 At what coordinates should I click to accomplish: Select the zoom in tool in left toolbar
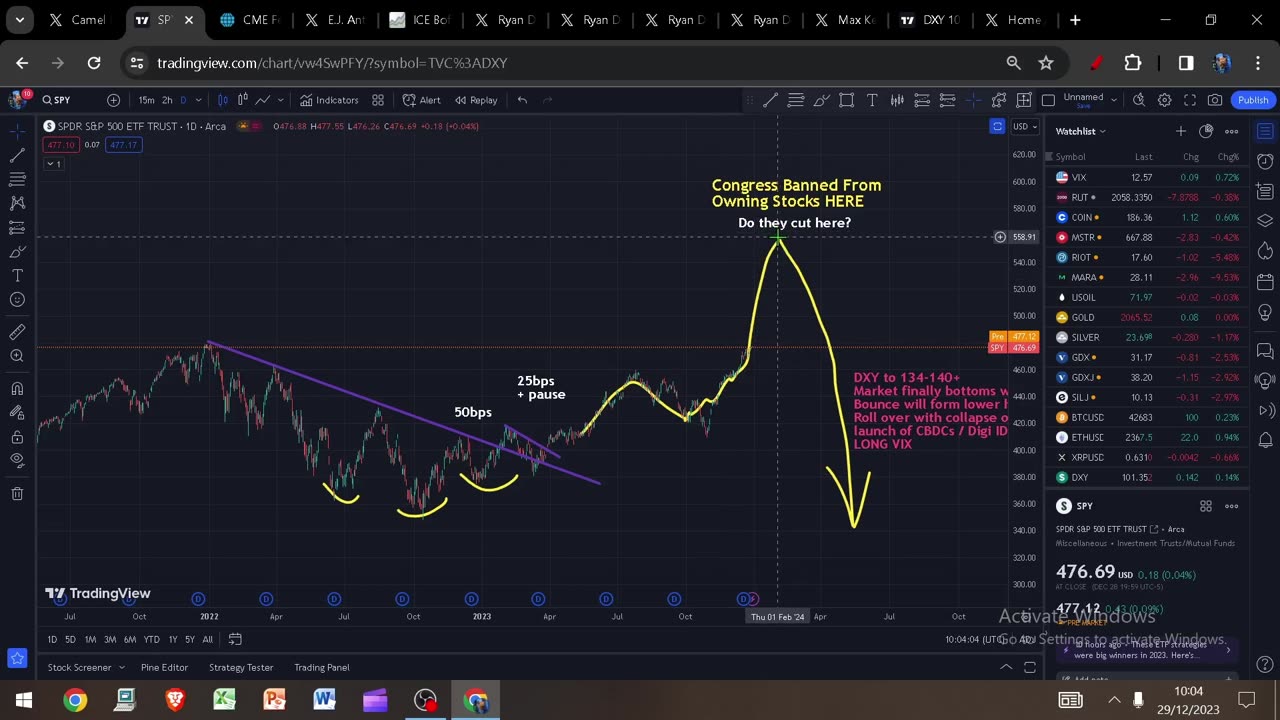[17, 356]
